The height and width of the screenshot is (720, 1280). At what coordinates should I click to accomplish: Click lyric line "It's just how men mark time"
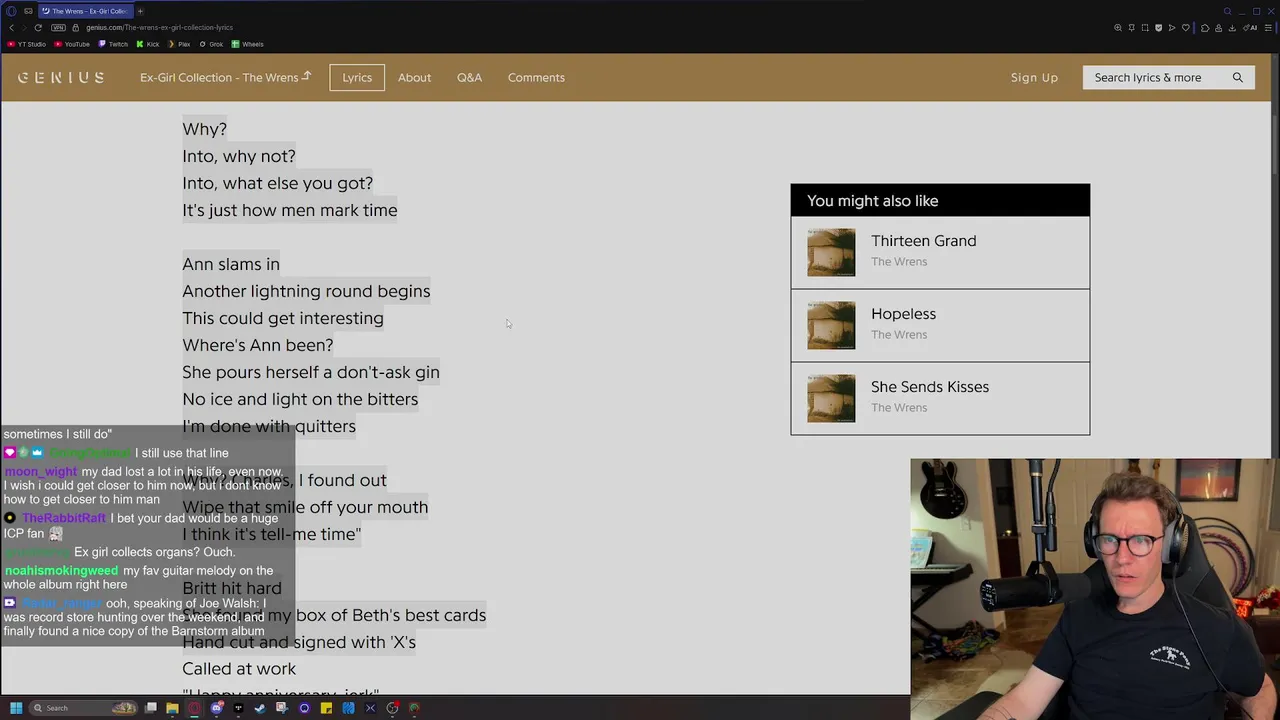pos(290,210)
